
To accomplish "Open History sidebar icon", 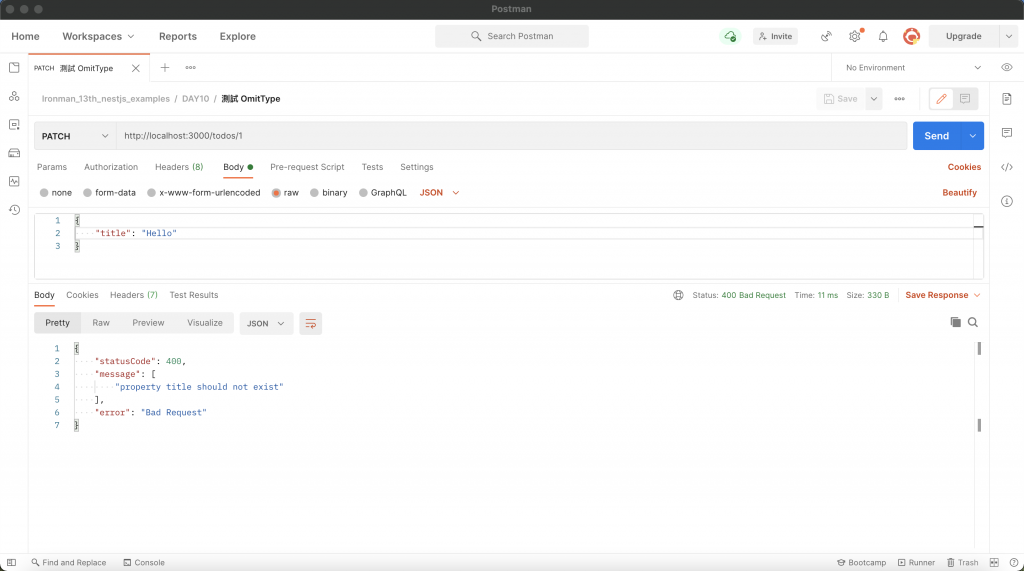I will (14, 210).
